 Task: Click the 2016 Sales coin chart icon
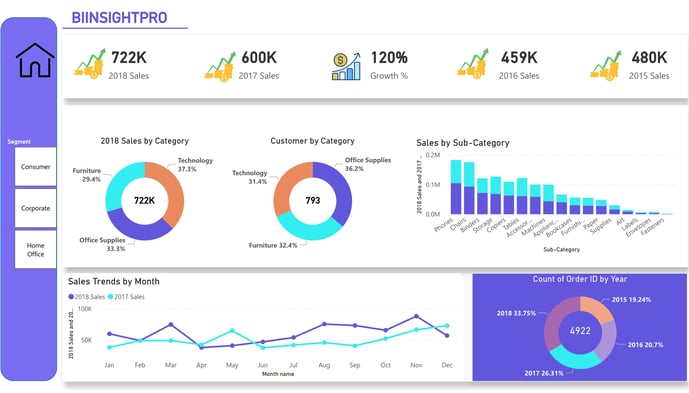473,64
